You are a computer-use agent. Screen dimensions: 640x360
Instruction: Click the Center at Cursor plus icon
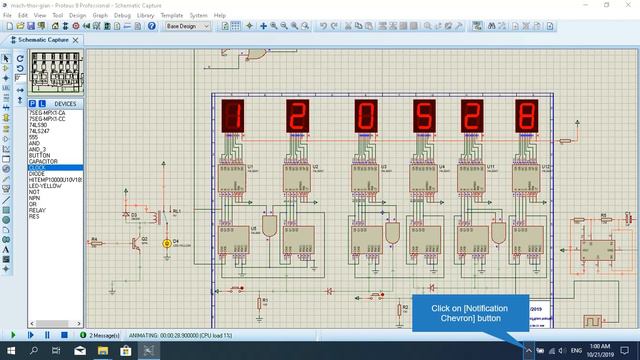point(263,26)
